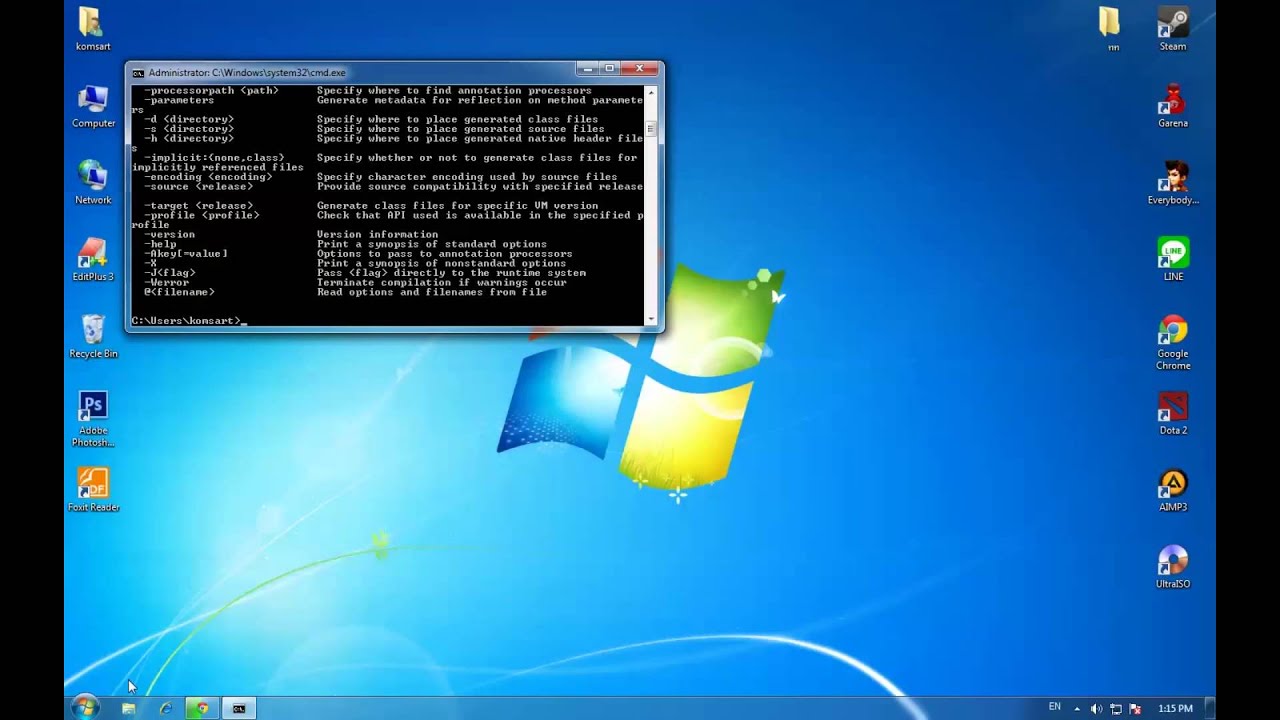Click the 1:15 PM clock

point(1175,708)
